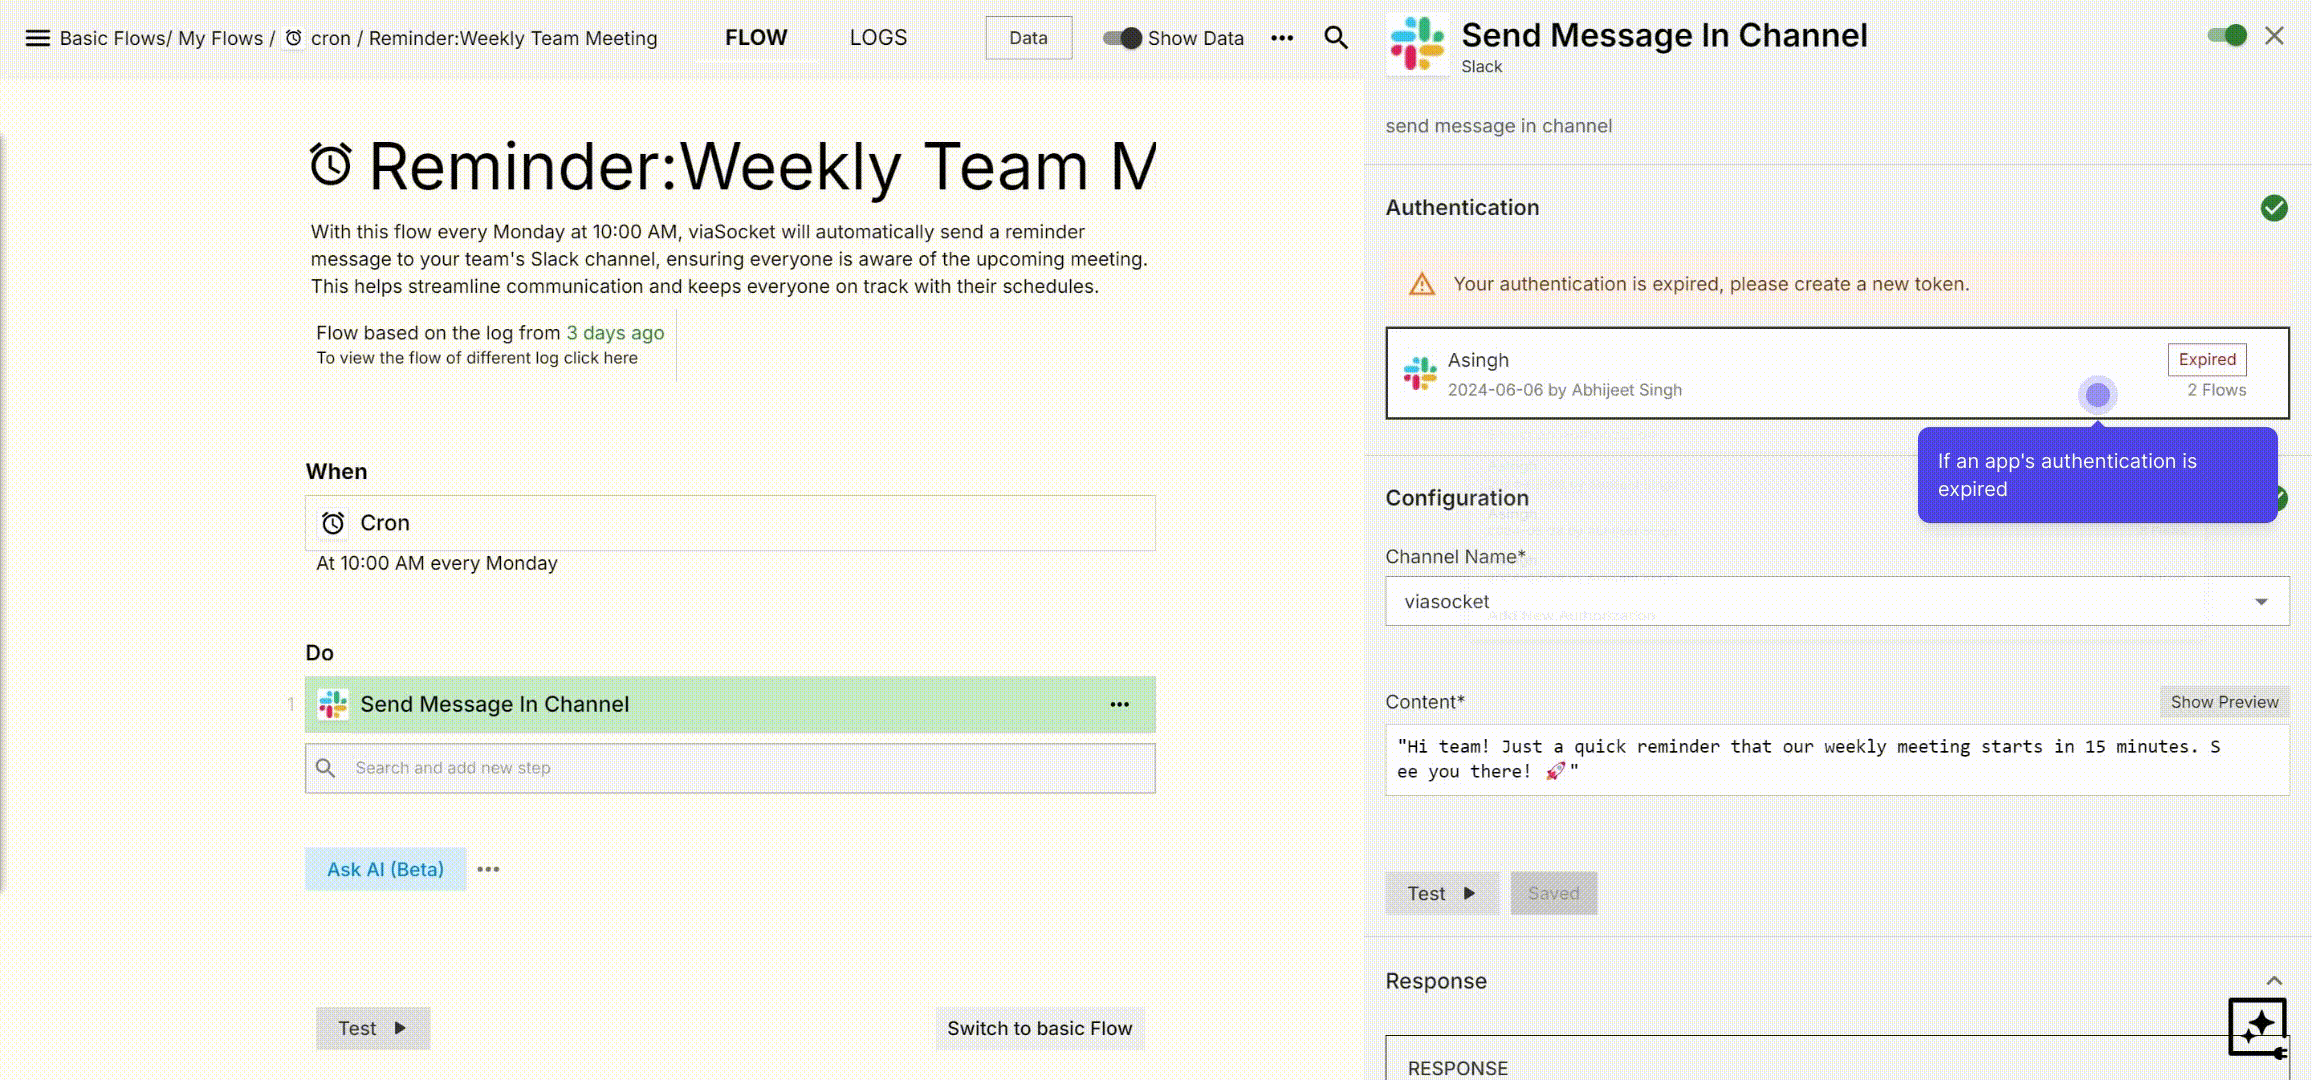Open Basic Flows breadcrumb

coord(112,38)
